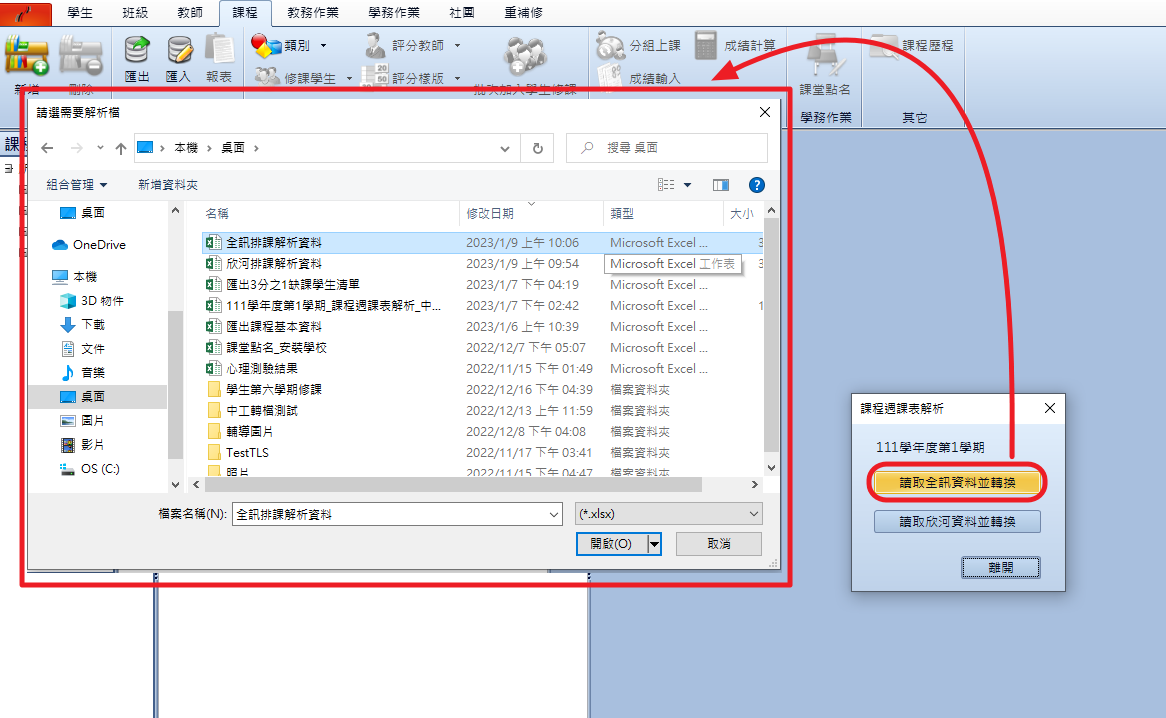Switch to the 學生 ribbon tab
This screenshot has width=1166, height=718.
point(81,12)
